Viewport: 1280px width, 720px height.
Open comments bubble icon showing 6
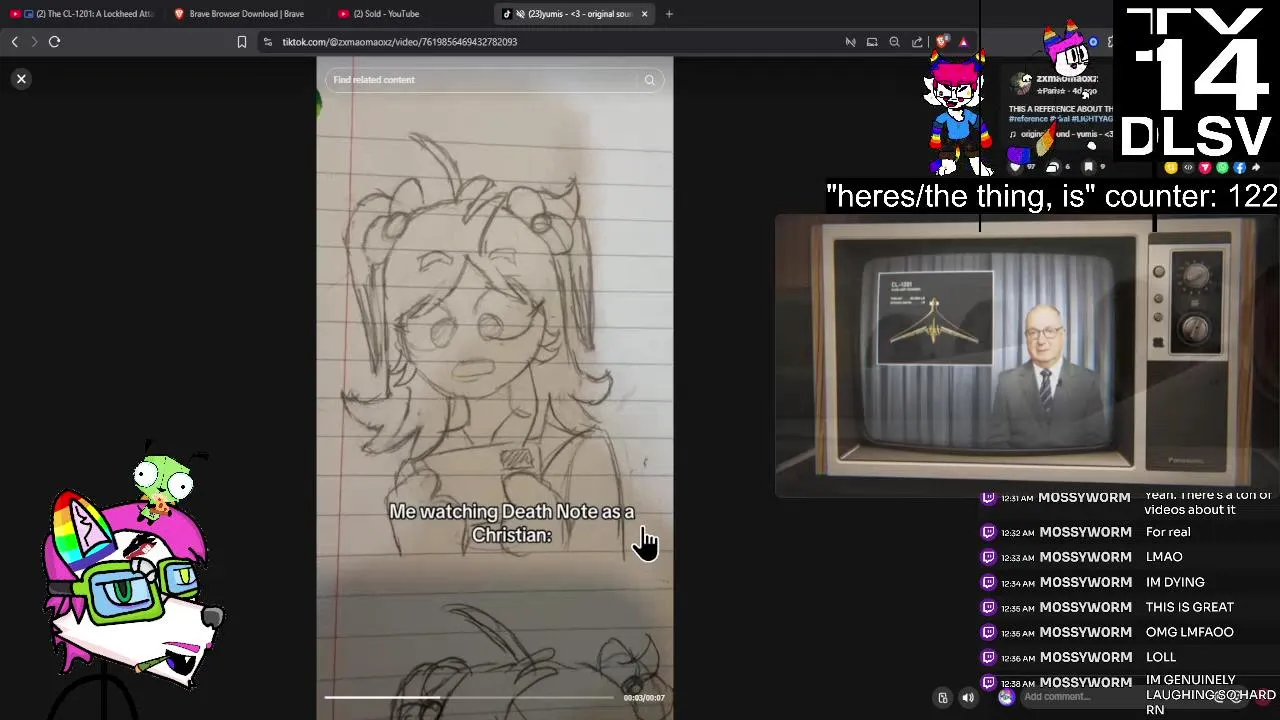coord(1052,167)
